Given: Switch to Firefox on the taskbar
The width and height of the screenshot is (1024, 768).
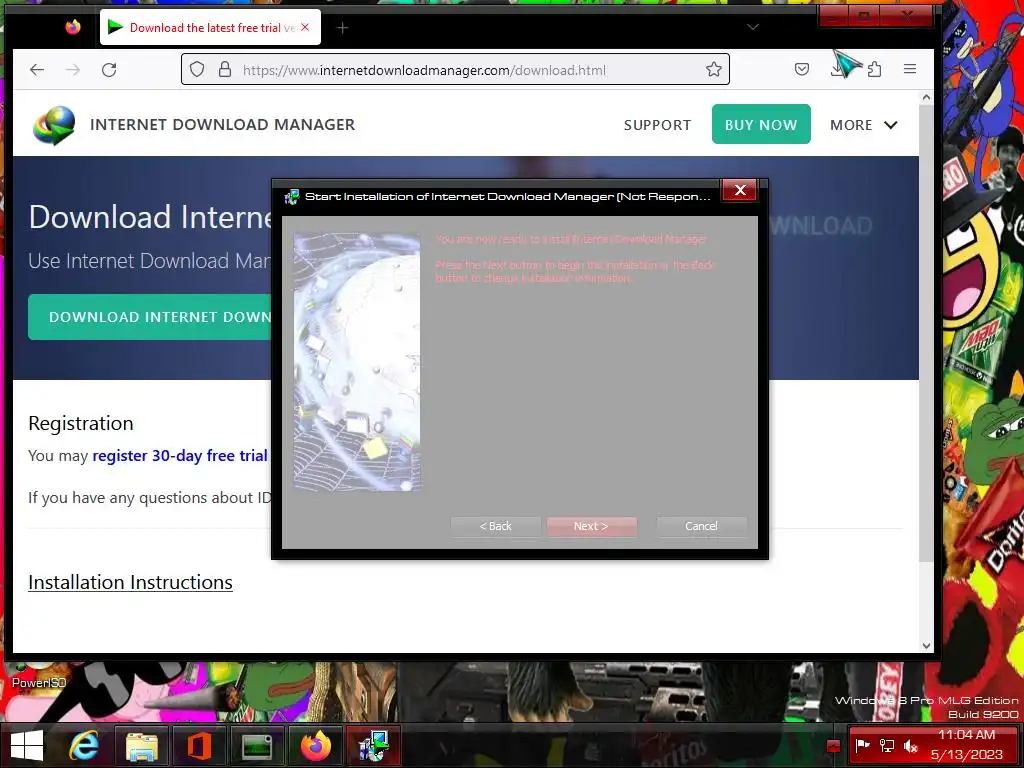Looking at the screenshot, I should (x=315, y=745).
